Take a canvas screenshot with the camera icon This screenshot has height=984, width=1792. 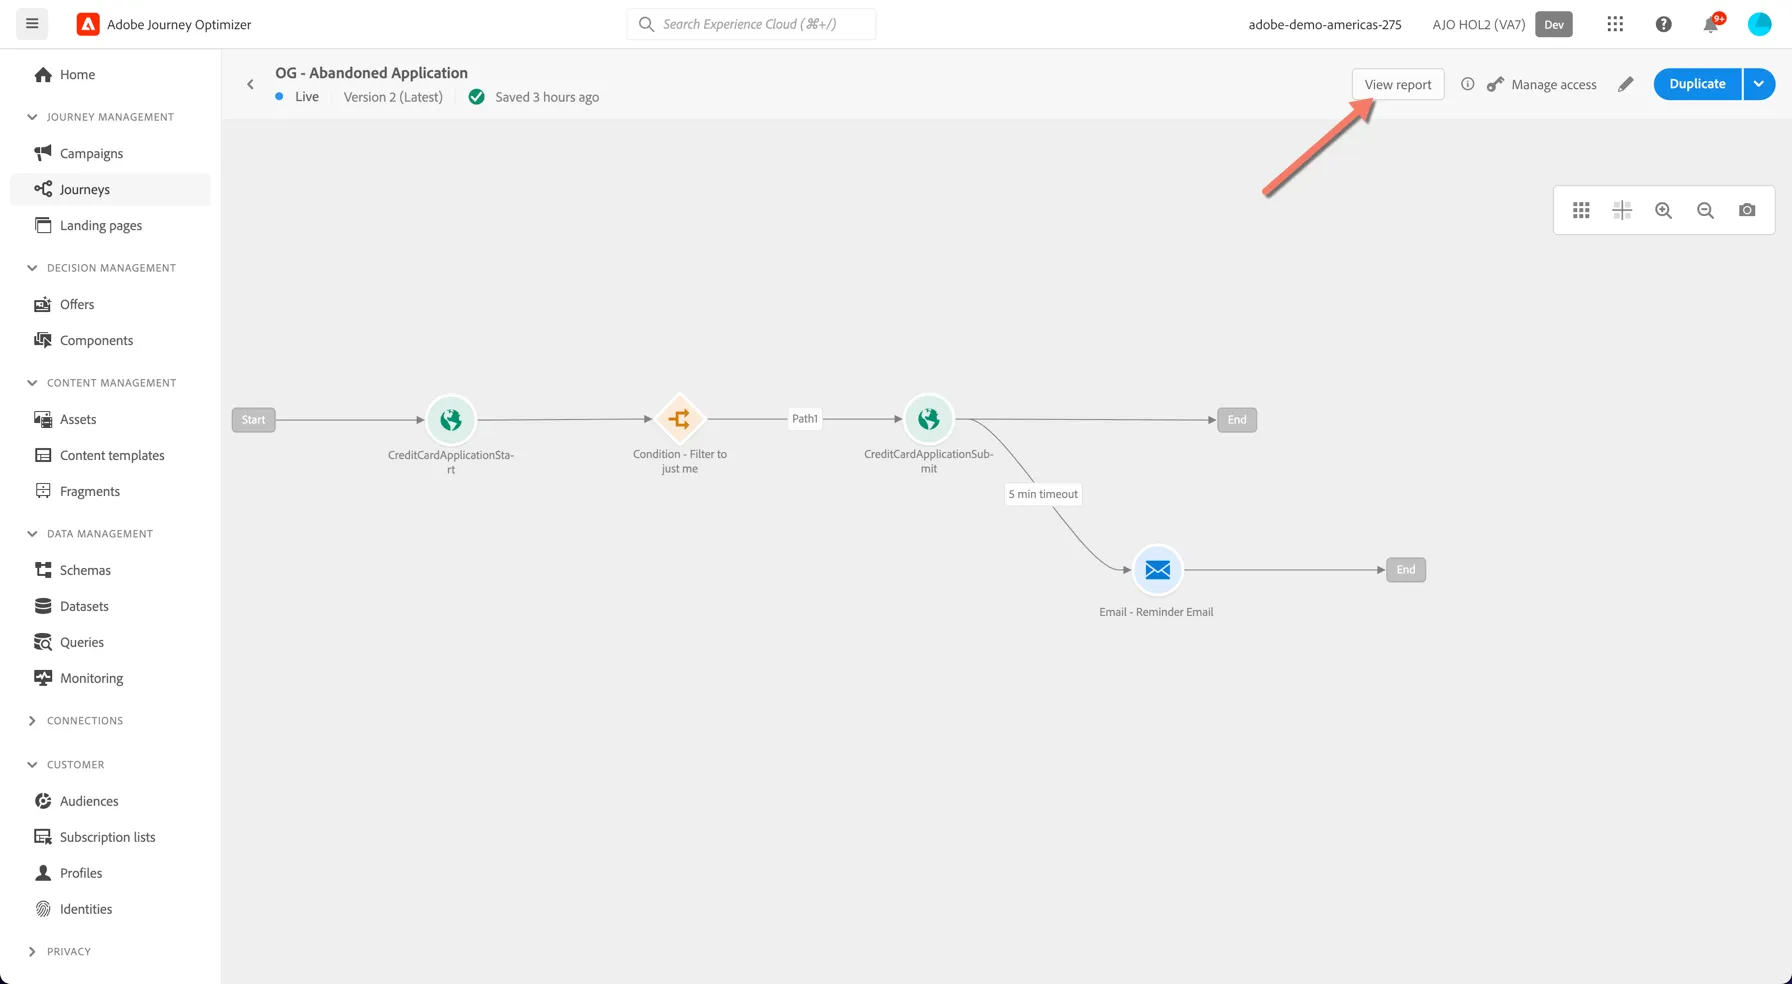click(x=1747, y=210)
